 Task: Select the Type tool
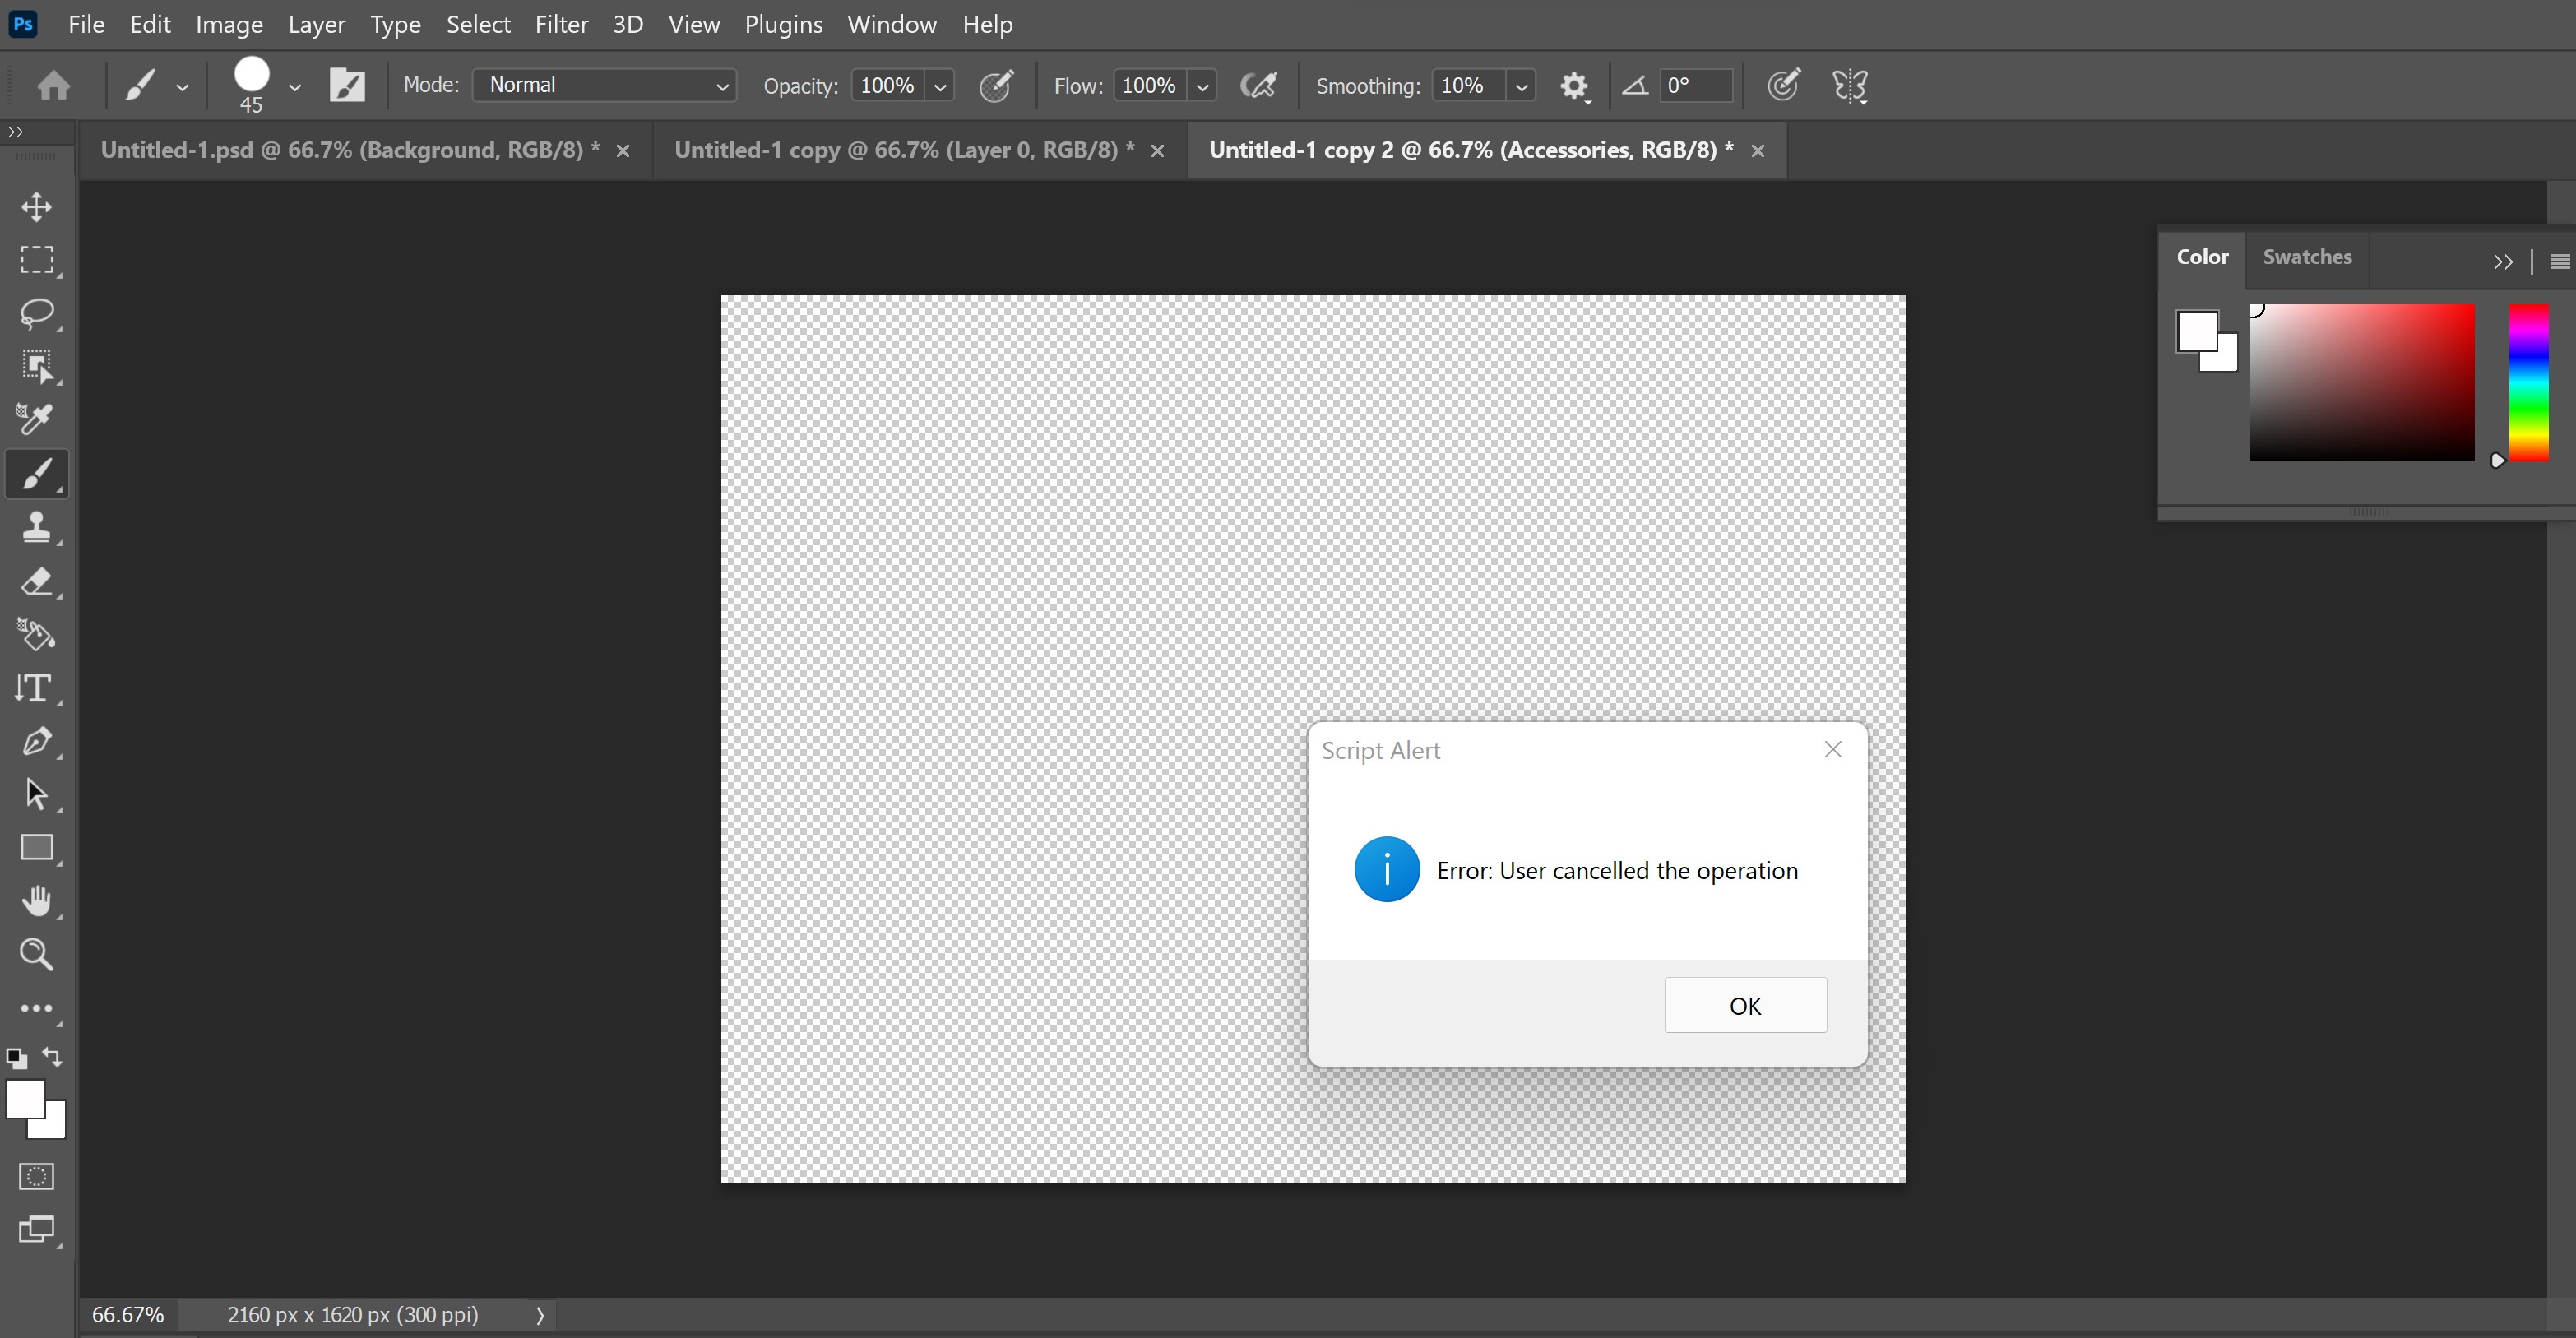click(x=38, y=686)
